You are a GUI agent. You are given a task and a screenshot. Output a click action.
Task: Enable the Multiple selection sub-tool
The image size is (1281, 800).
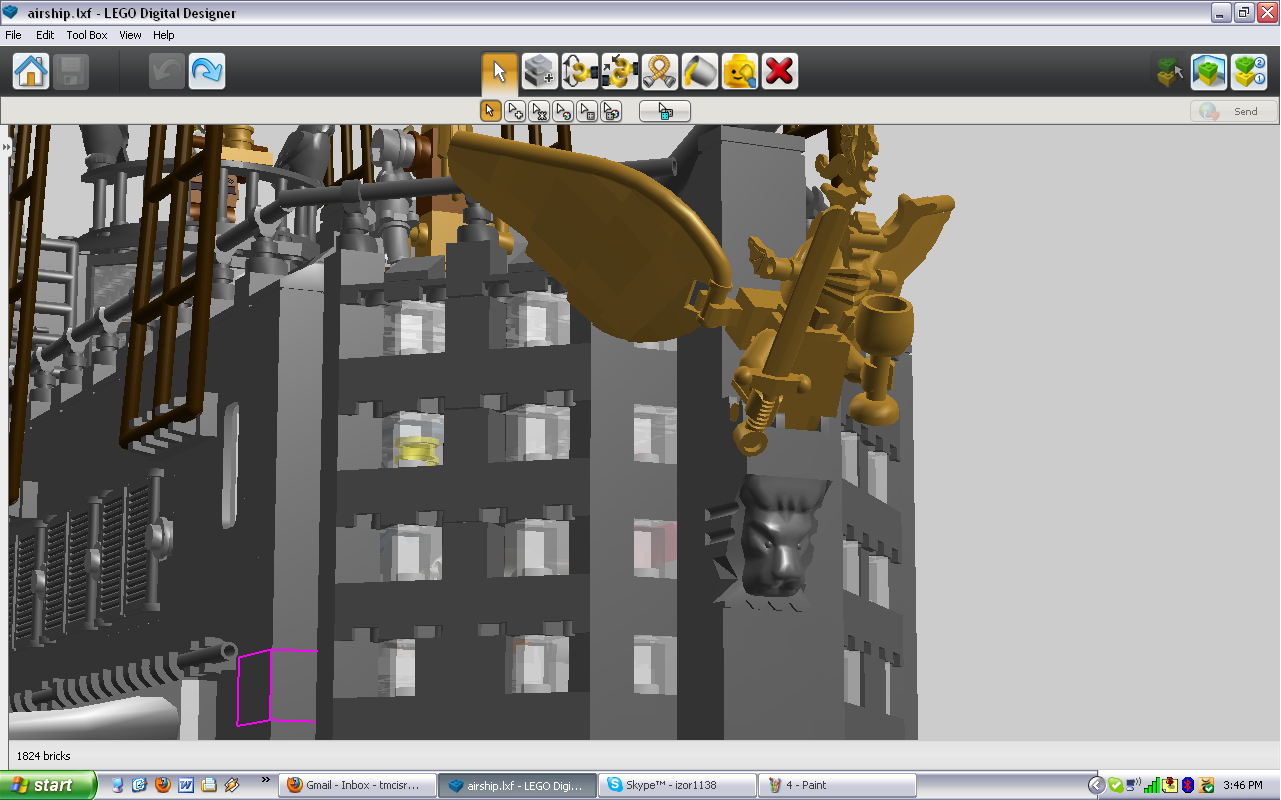[x=514, y=111]
